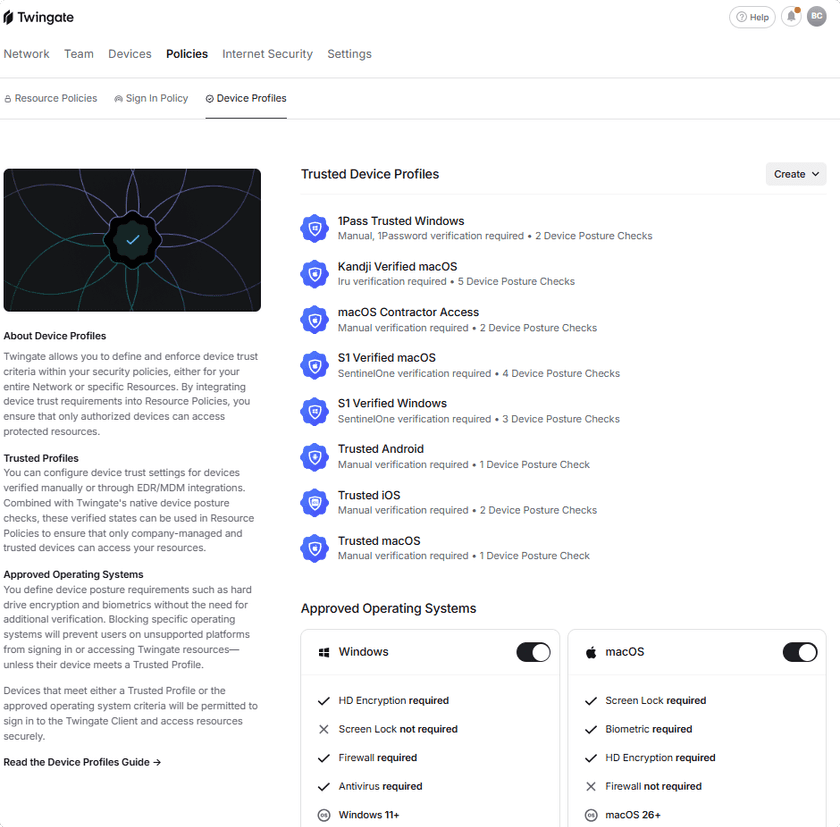Toggle the Windows approved OS switch

[x=533, y=652]
